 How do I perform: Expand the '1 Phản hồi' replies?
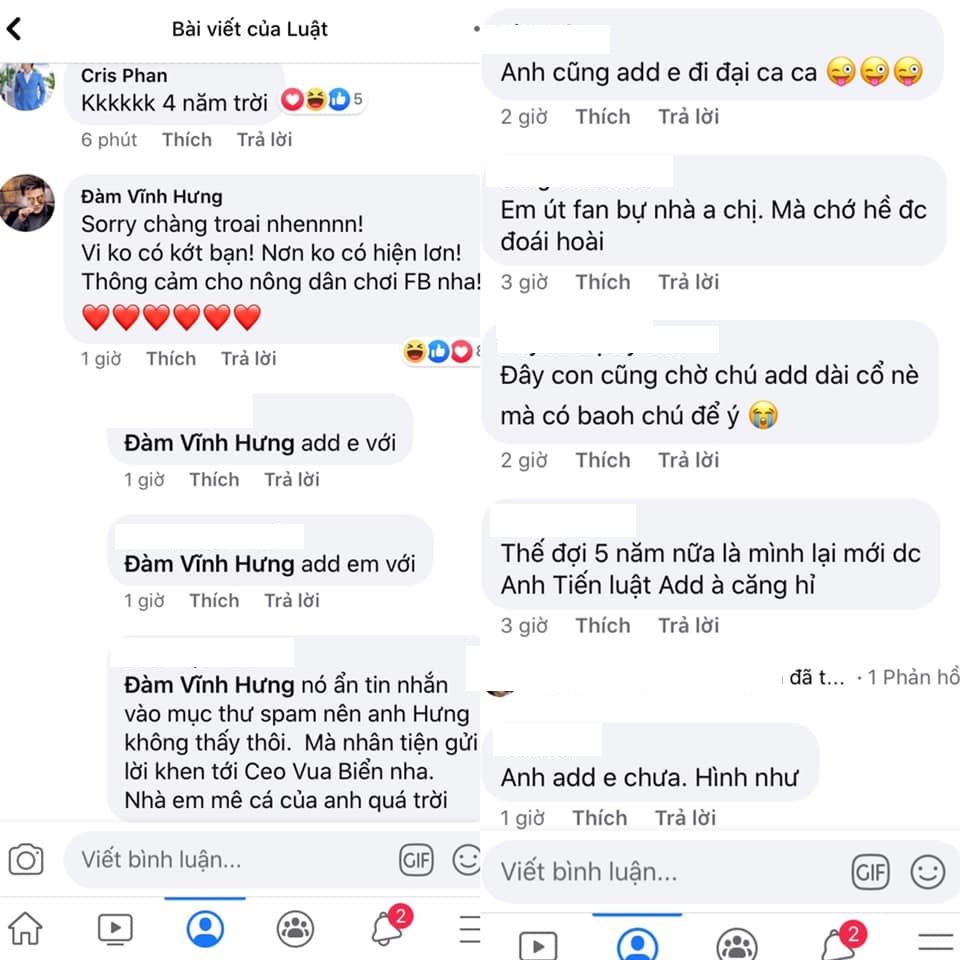[x=913, y=677]
